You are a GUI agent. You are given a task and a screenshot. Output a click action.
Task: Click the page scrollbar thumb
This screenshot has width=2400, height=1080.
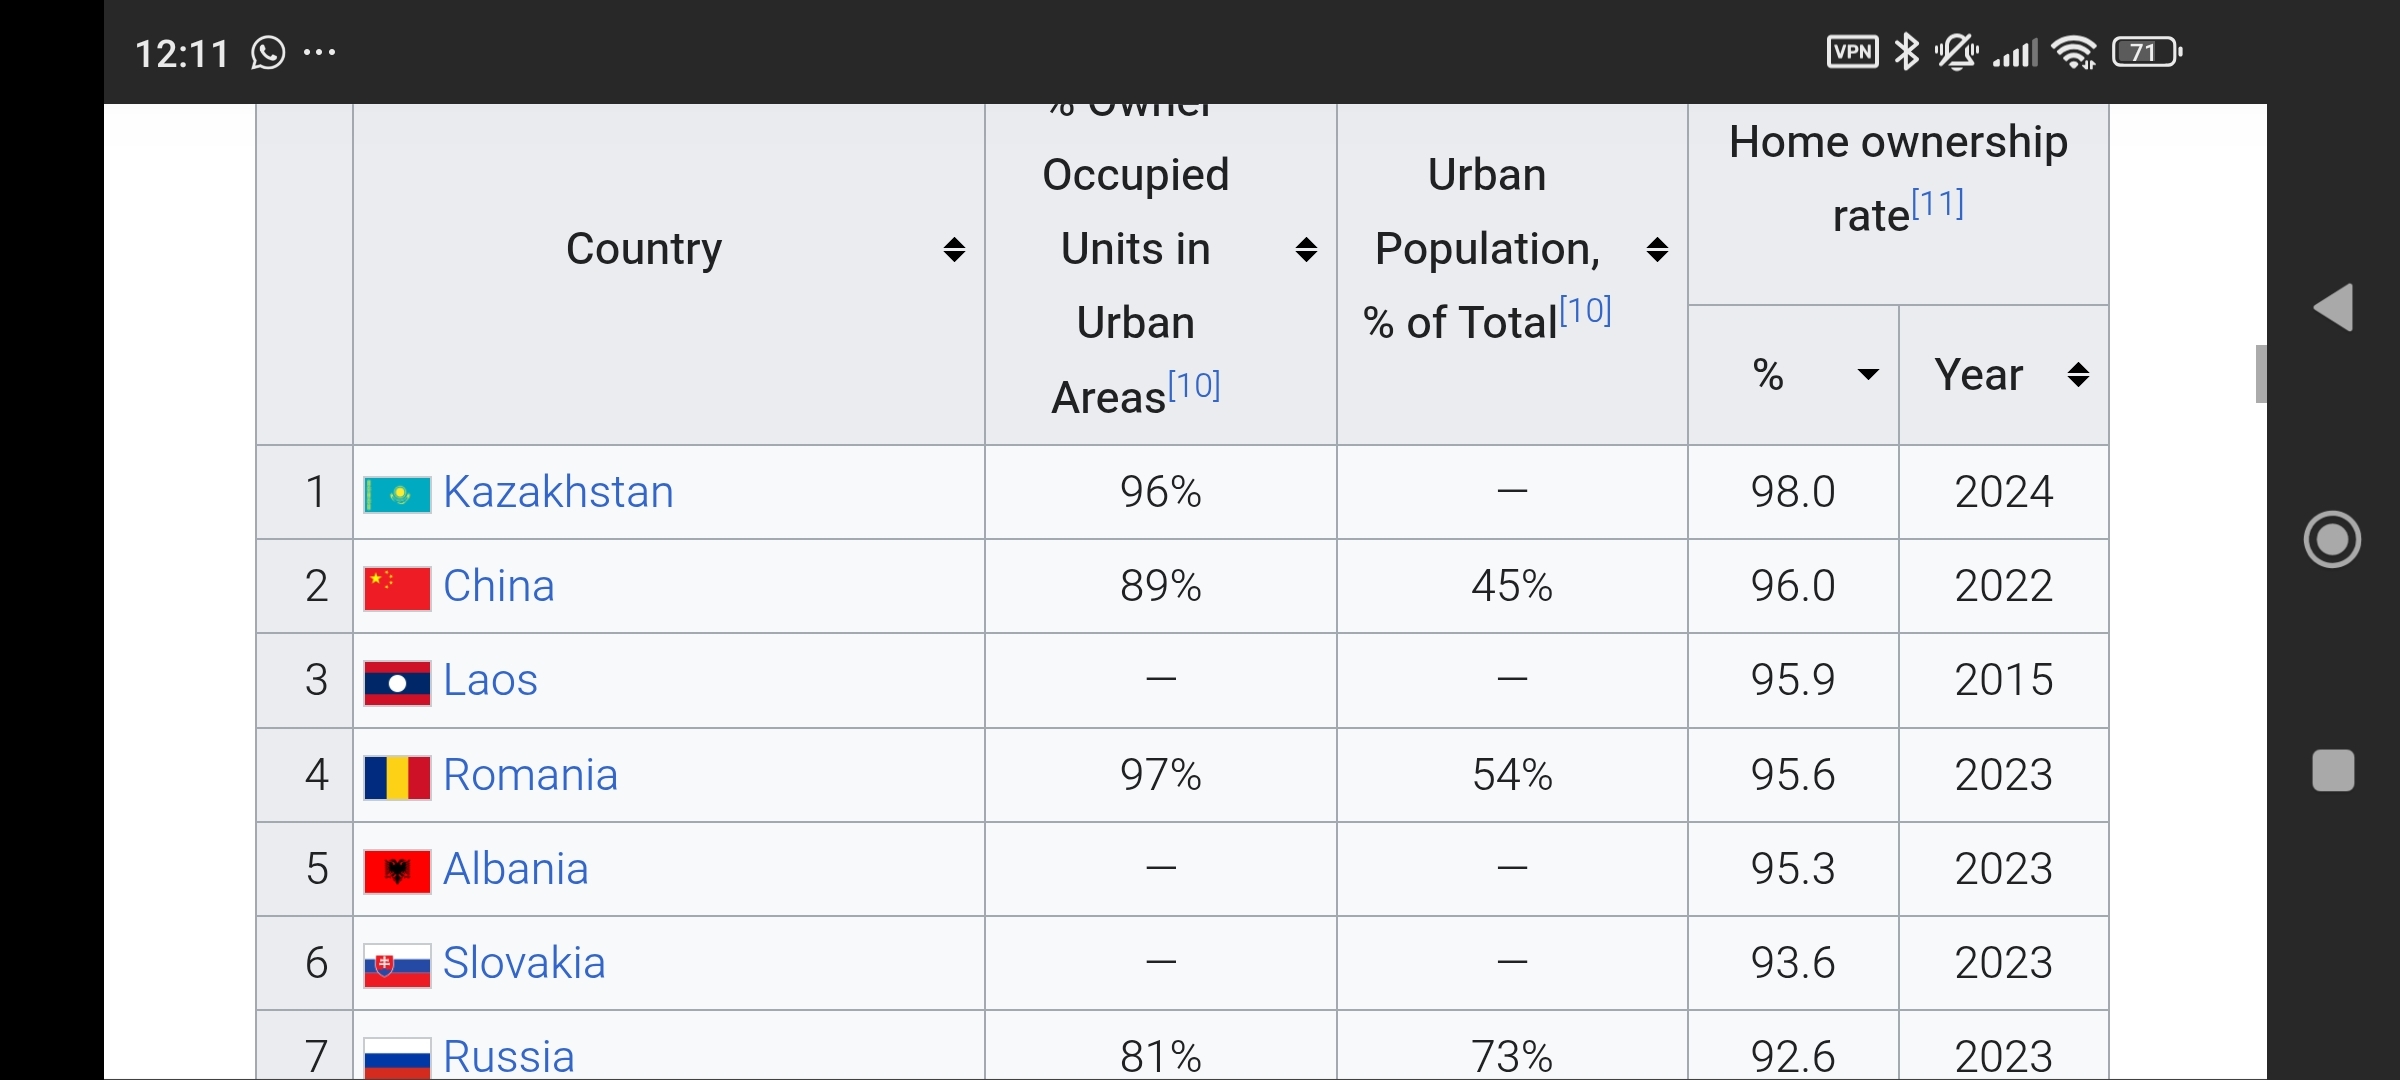click(x=2260, y=374)
